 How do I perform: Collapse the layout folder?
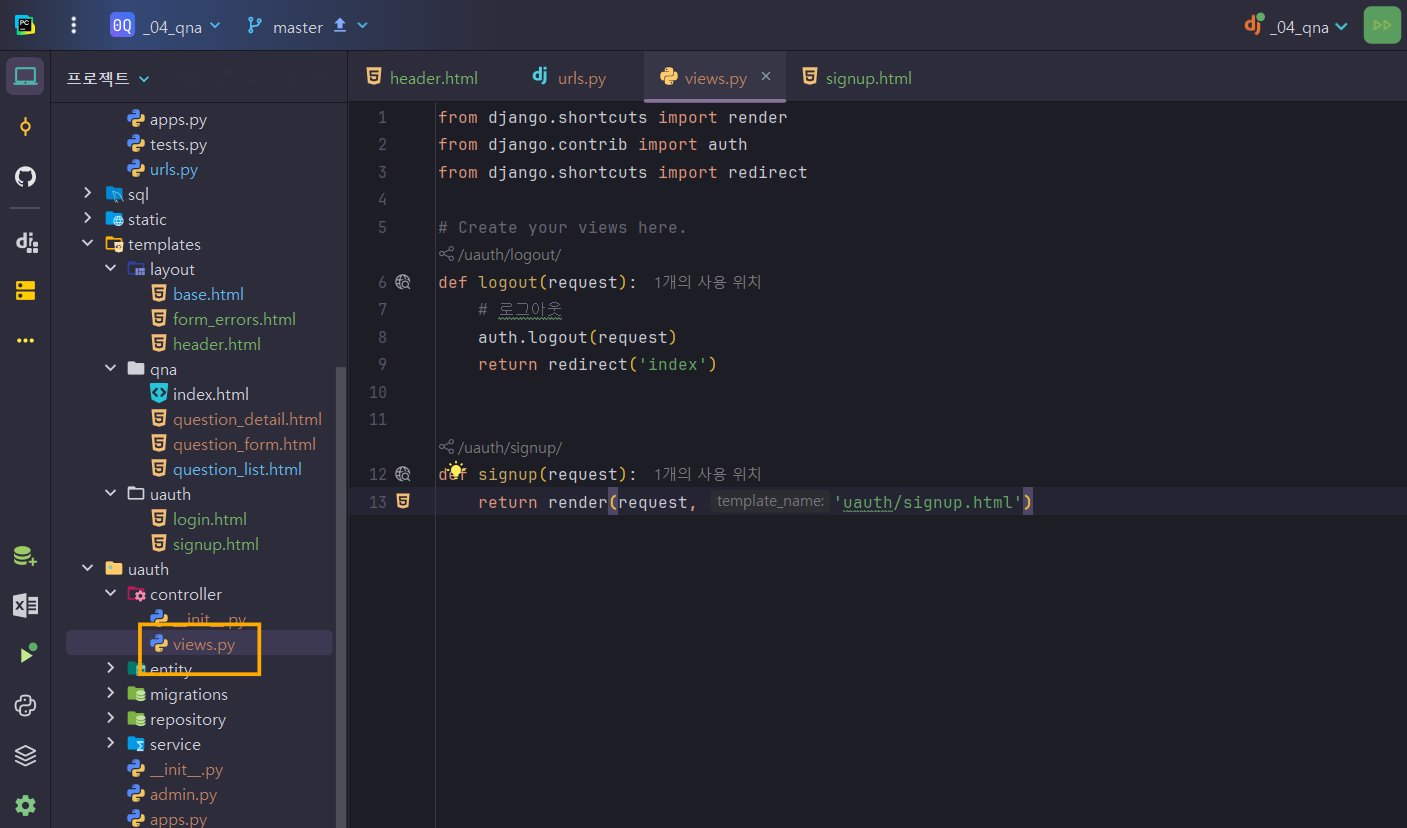111,269
